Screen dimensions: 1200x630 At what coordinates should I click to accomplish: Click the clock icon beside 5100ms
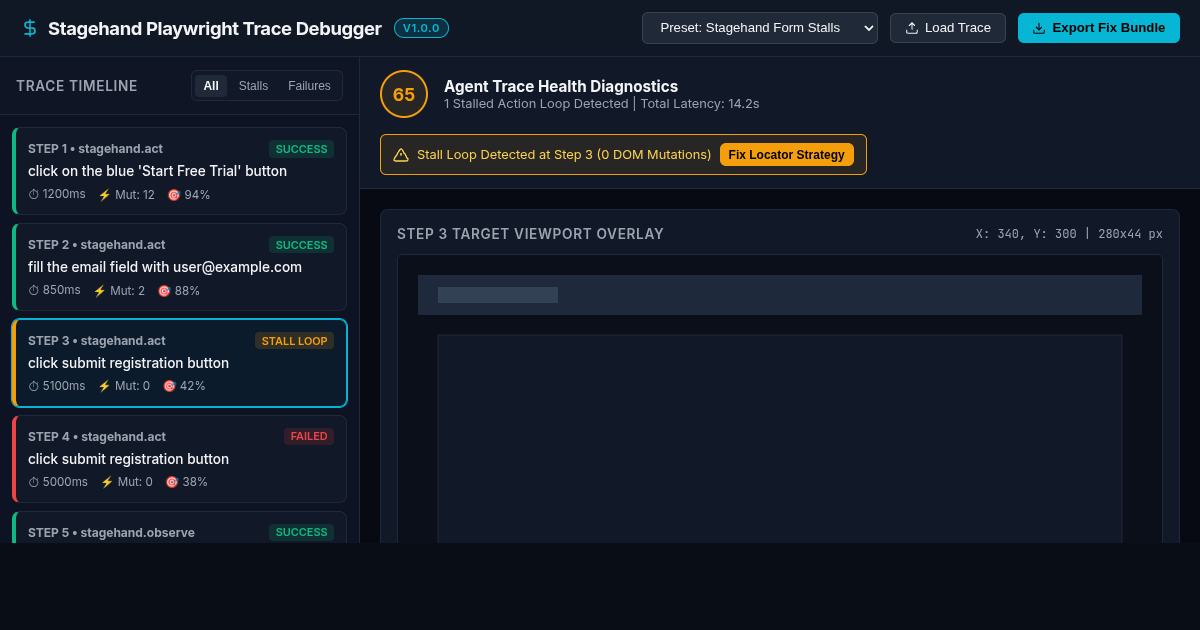tap(33, 386)
